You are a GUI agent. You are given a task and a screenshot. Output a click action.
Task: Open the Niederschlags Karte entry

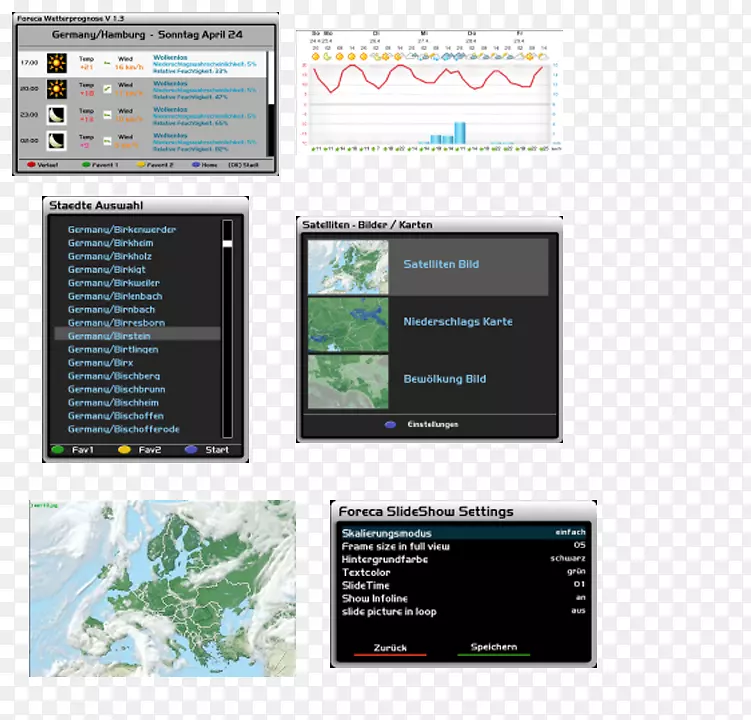tap(457, 322)
